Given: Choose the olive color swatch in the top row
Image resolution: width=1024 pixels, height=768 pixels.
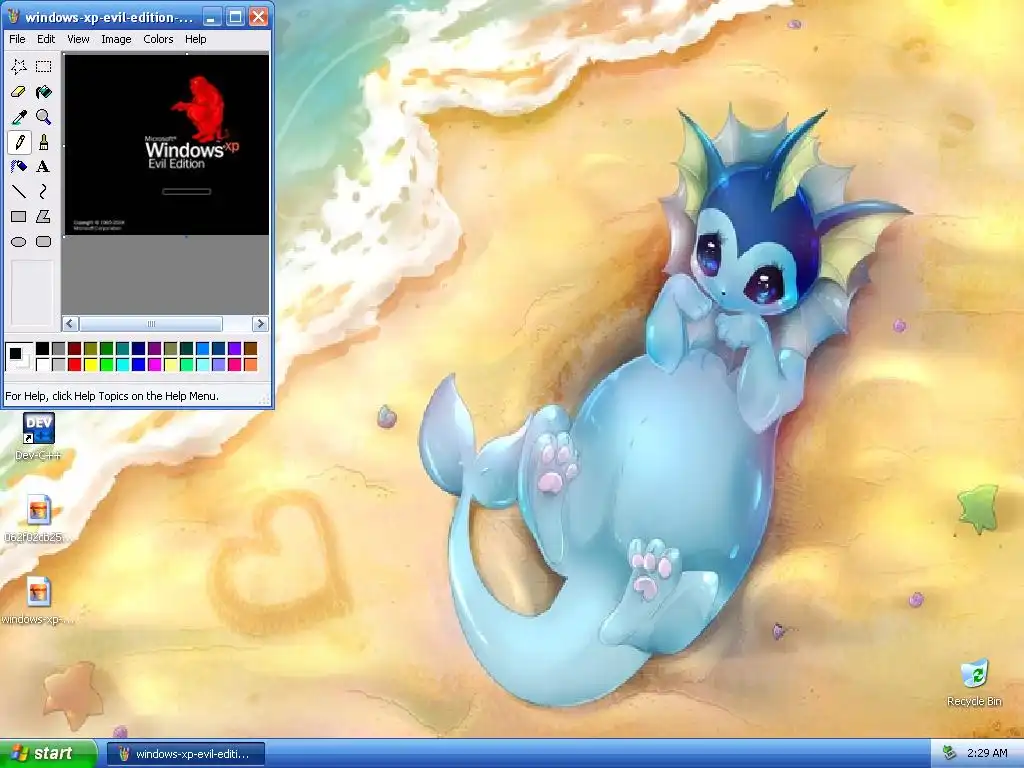Looking at the screenshot, I should [91, 349].
